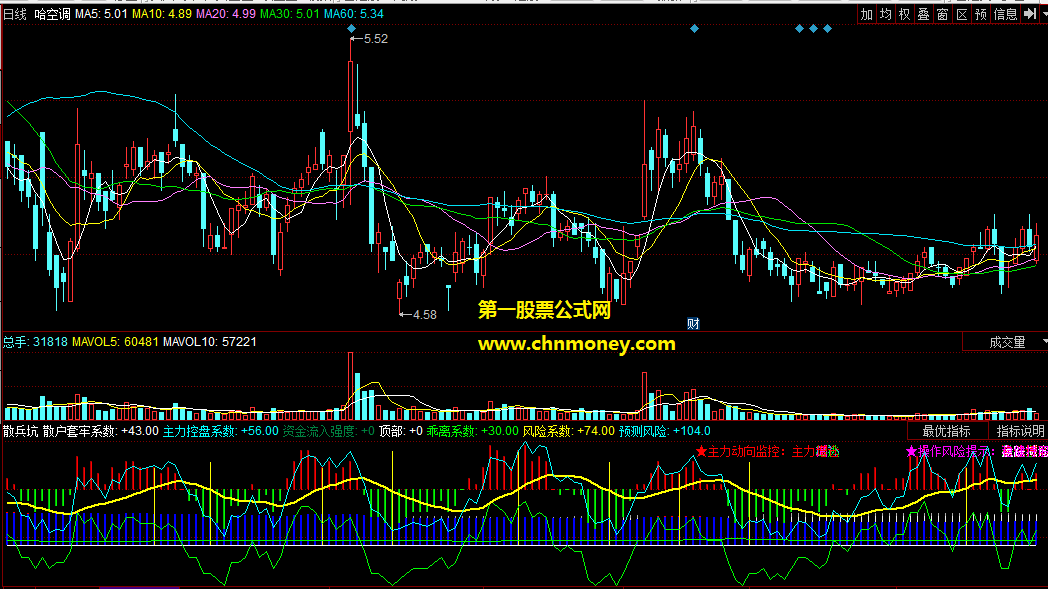This screenshot has width=1048, height=589.
Task: Click the MA10: 4.89 label
Action: pos(162,14)
